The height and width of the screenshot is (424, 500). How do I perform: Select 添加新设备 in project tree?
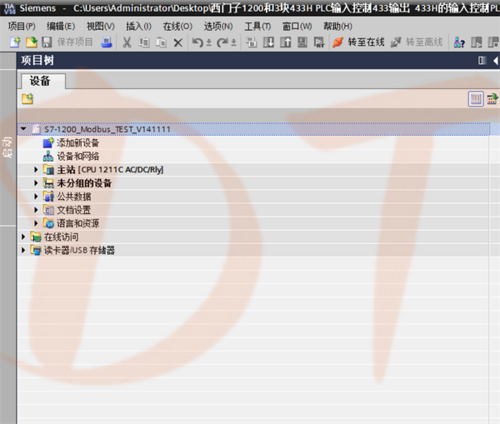[78, 143]
